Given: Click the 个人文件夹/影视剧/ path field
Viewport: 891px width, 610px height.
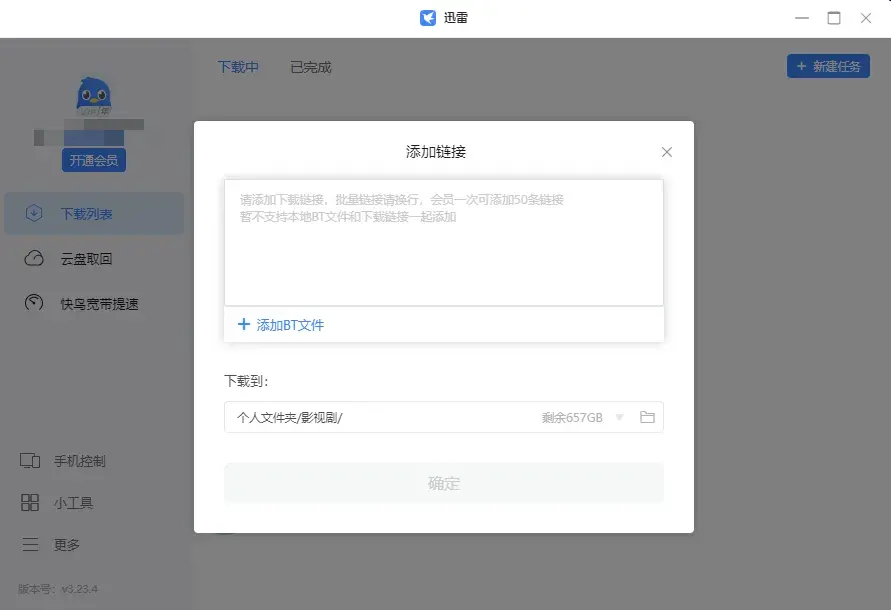Looking at the screenshot, I should (380, 417).
